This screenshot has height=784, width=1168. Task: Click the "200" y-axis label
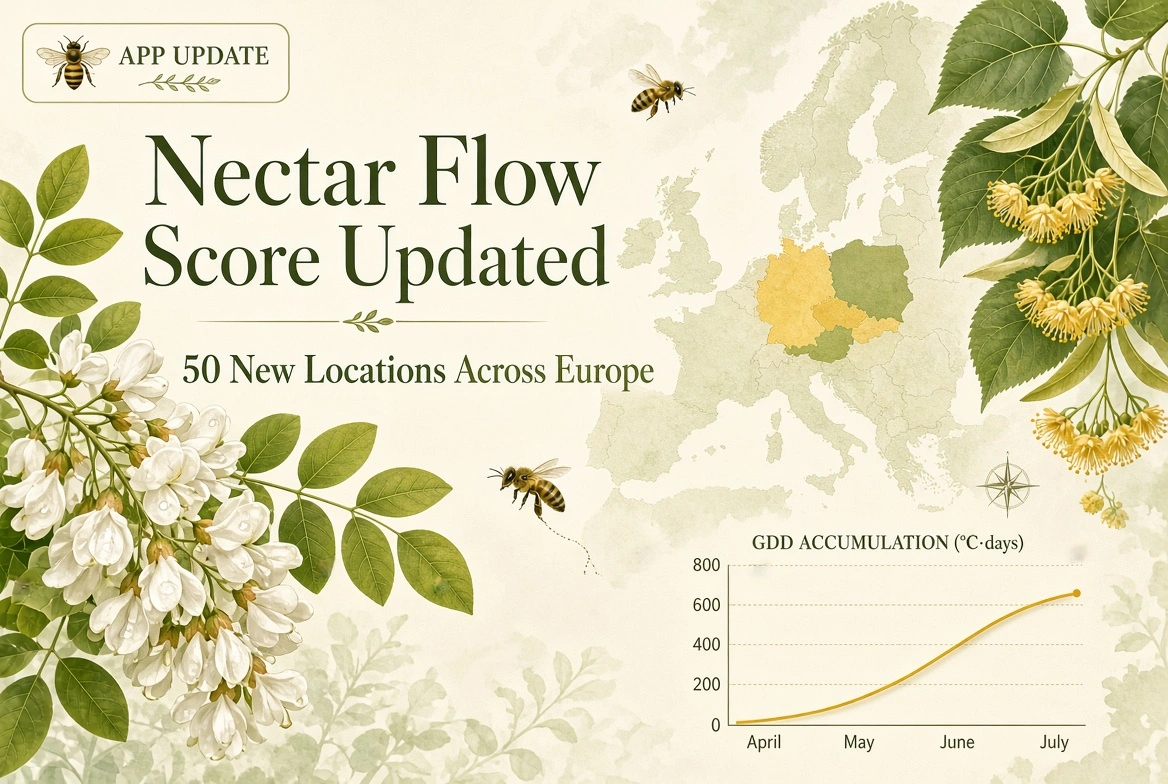click(x=706, y=685)
